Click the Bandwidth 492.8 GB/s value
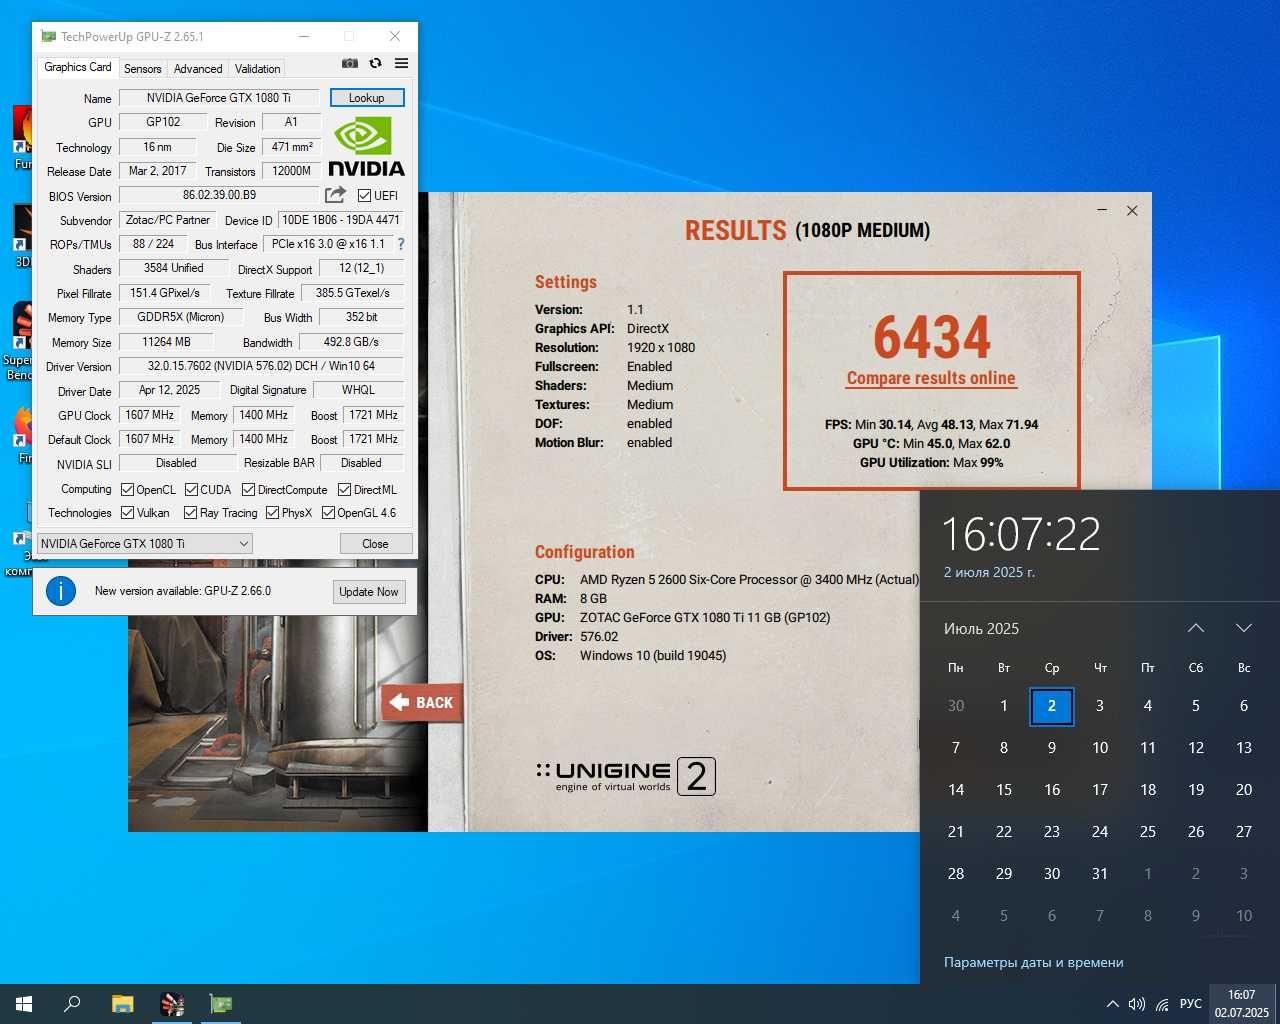The image size is (1280, 1024). point(351,342)
